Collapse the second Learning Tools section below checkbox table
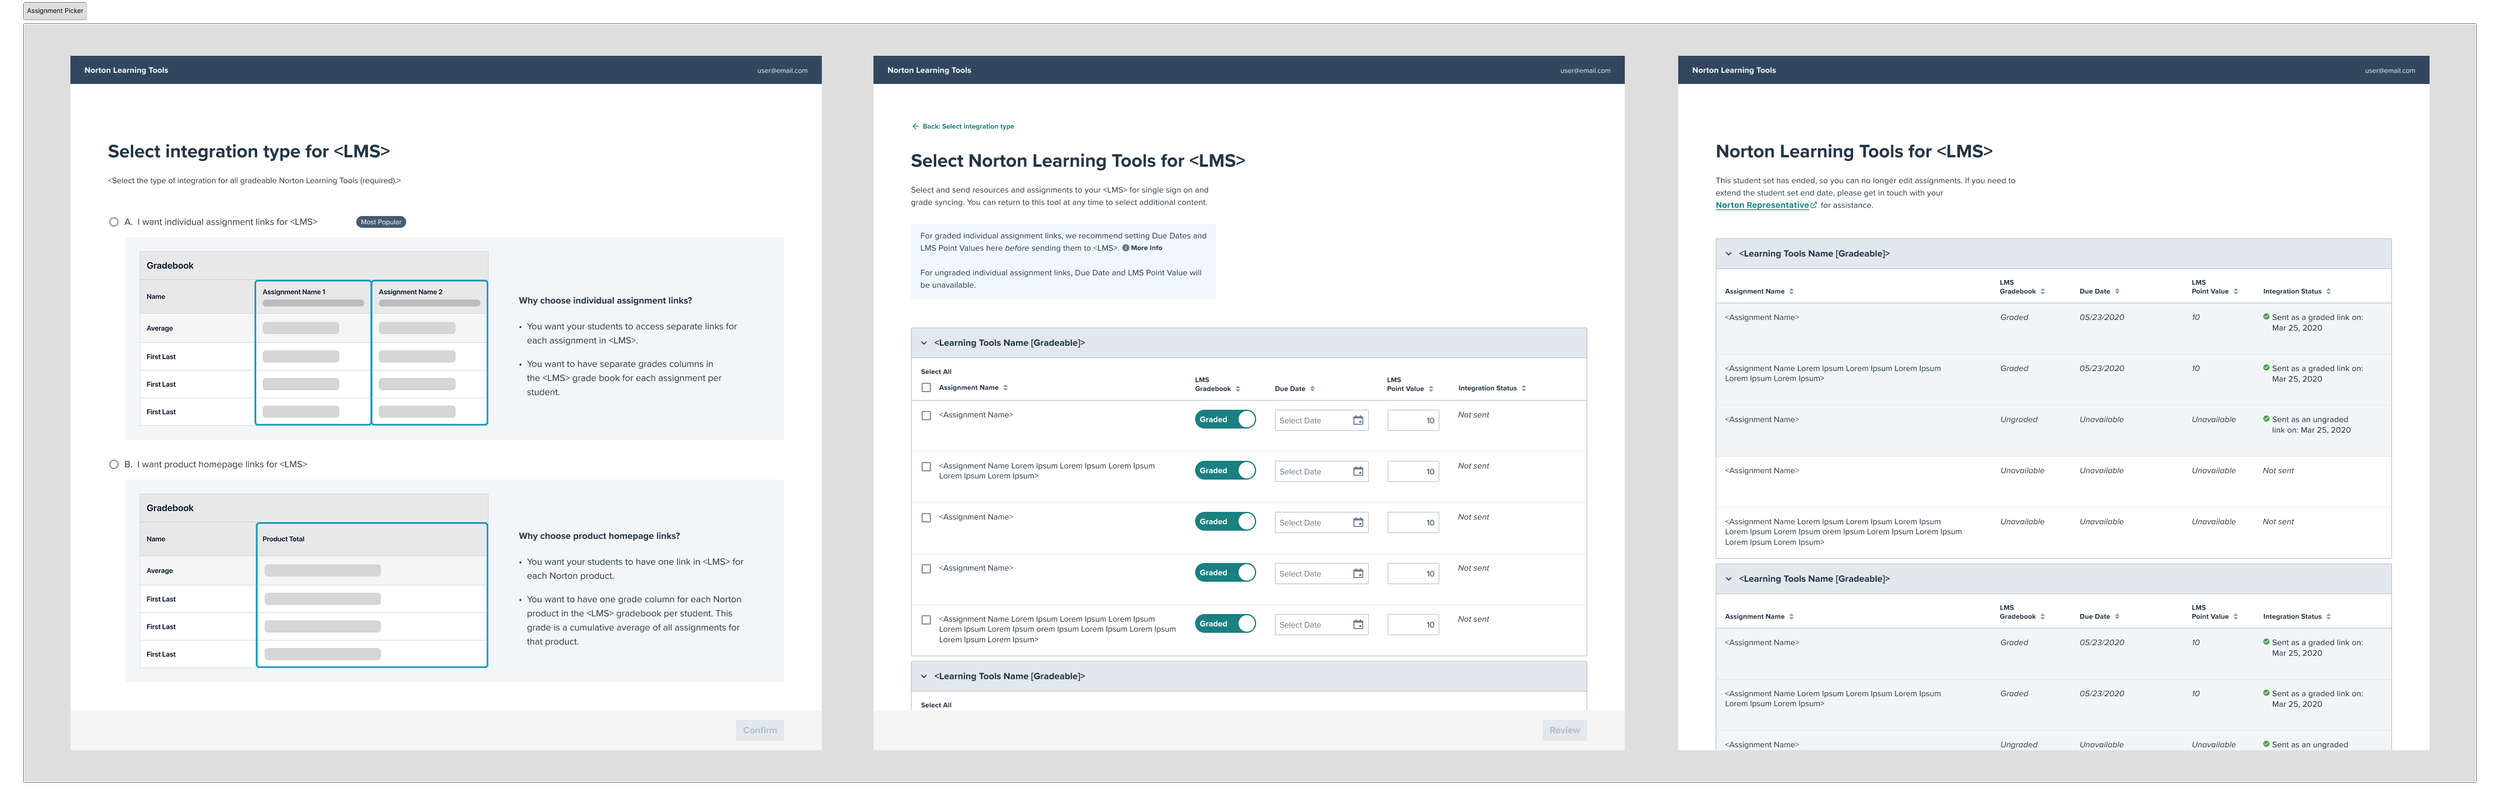Screen dimensions: 2500x806 924,677
